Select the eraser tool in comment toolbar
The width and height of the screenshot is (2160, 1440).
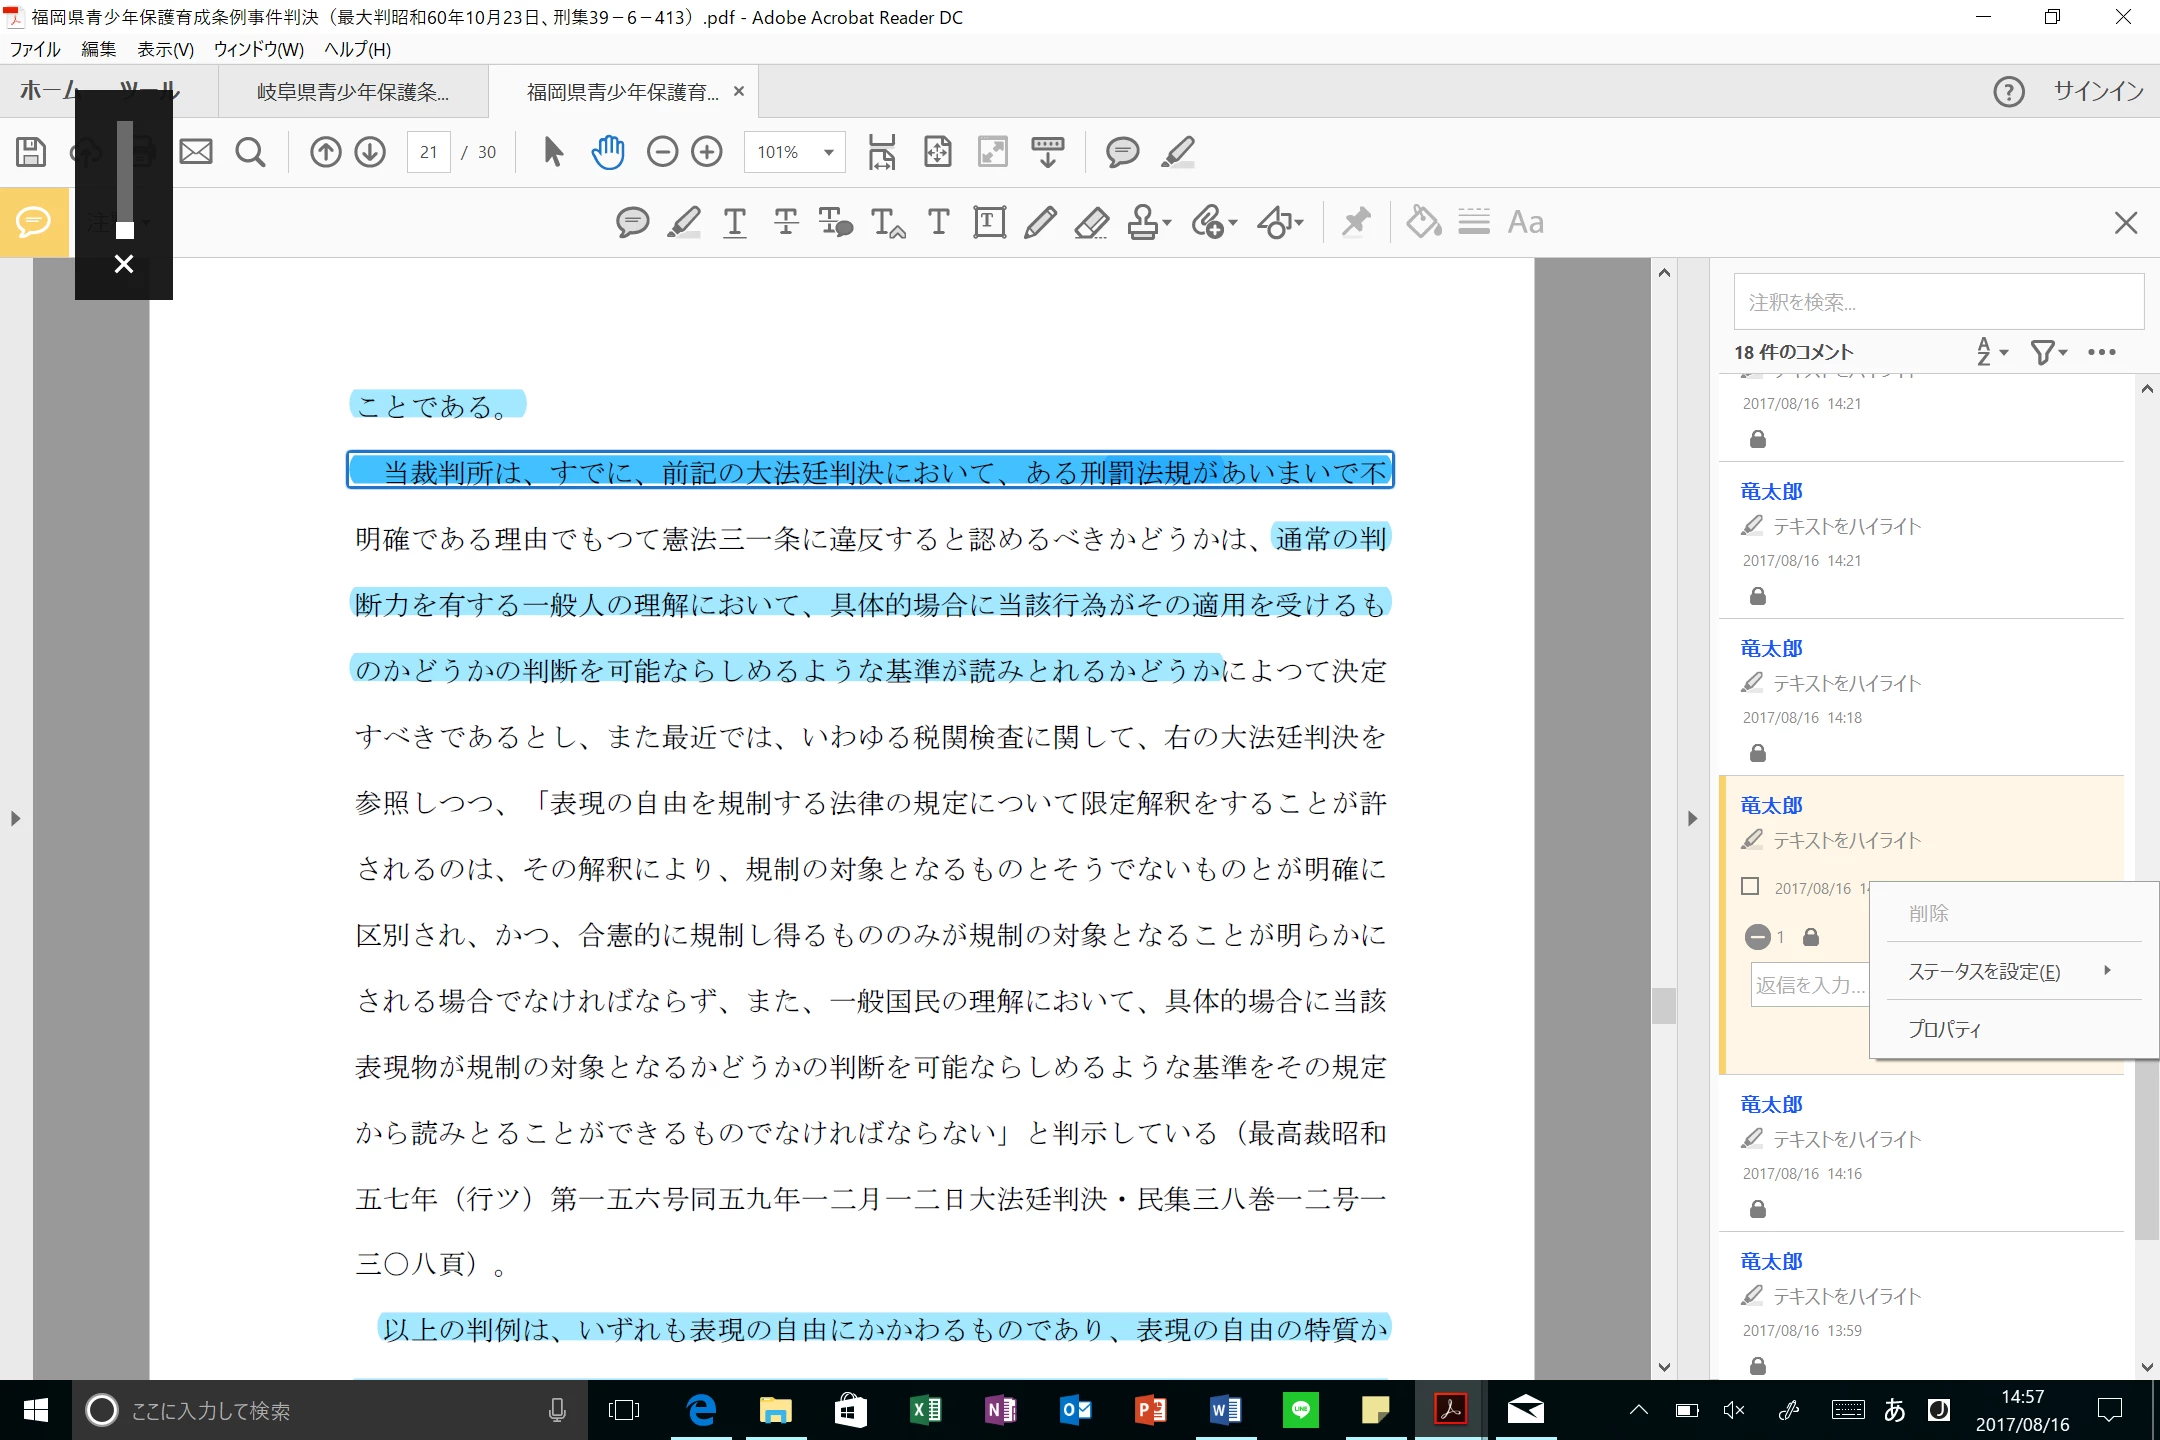[1091, 222]
